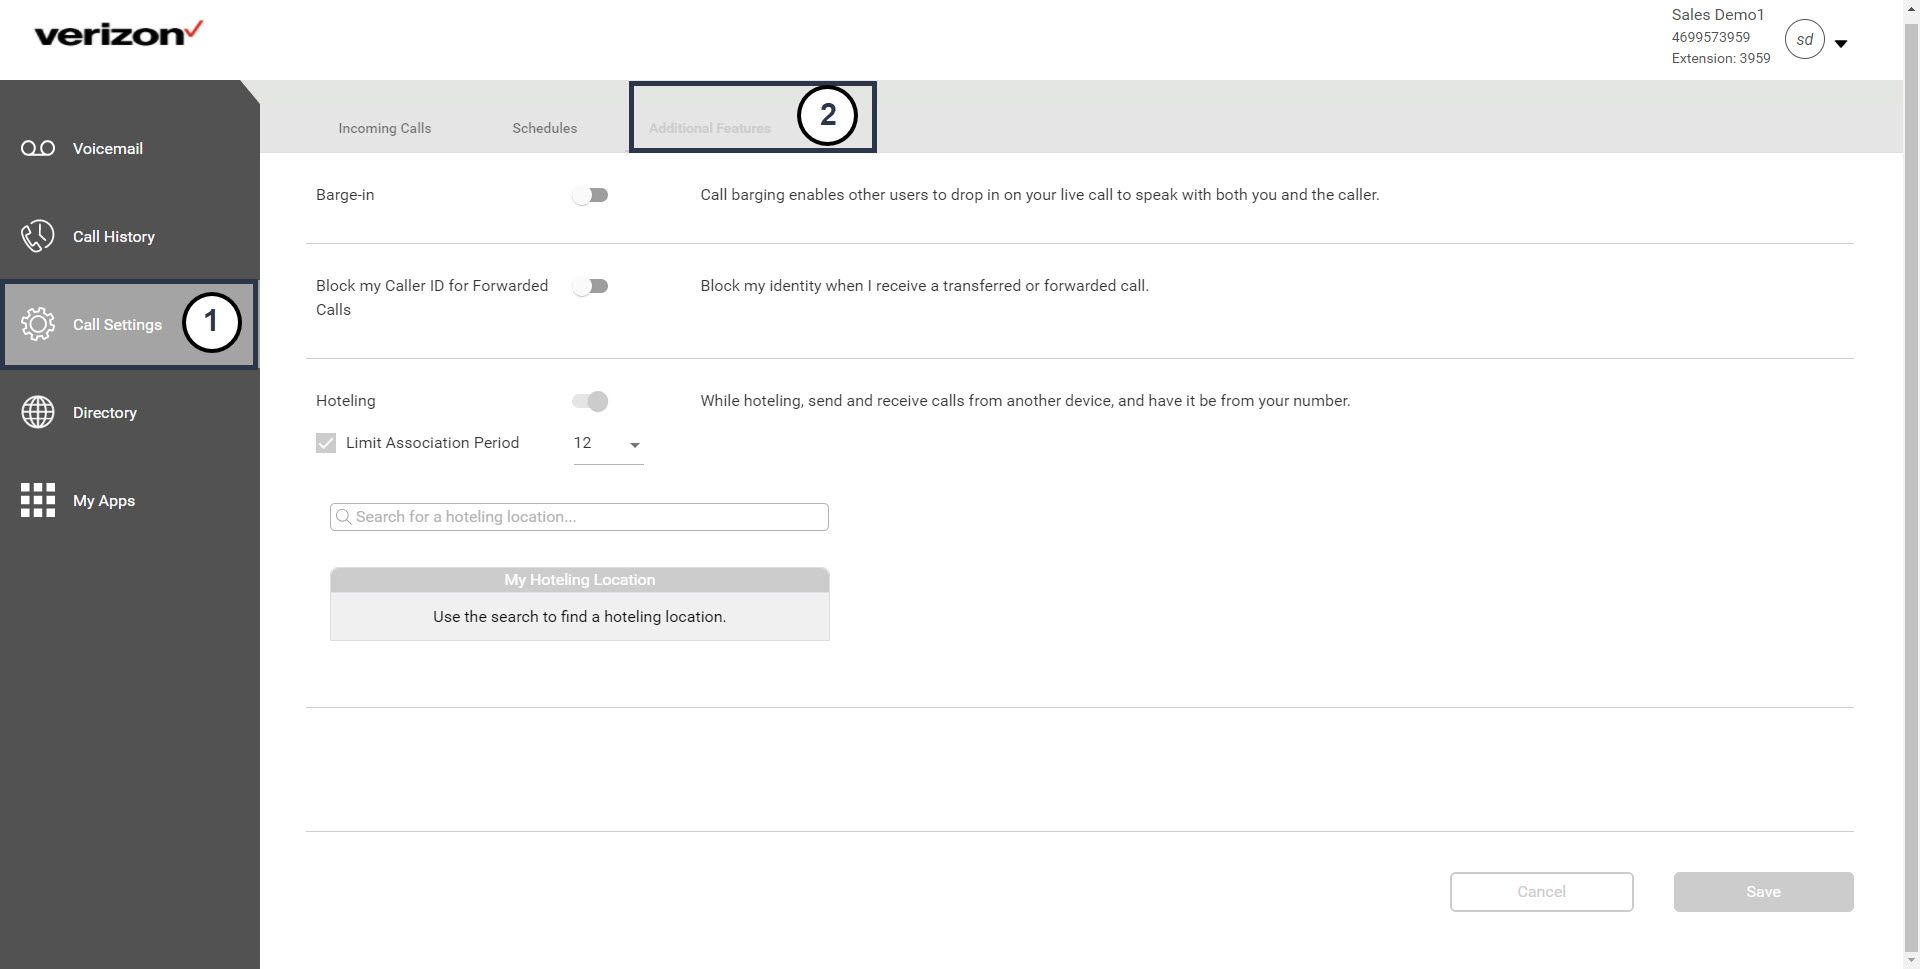Select the Call Settings gear icon

[x=38, y=324]
